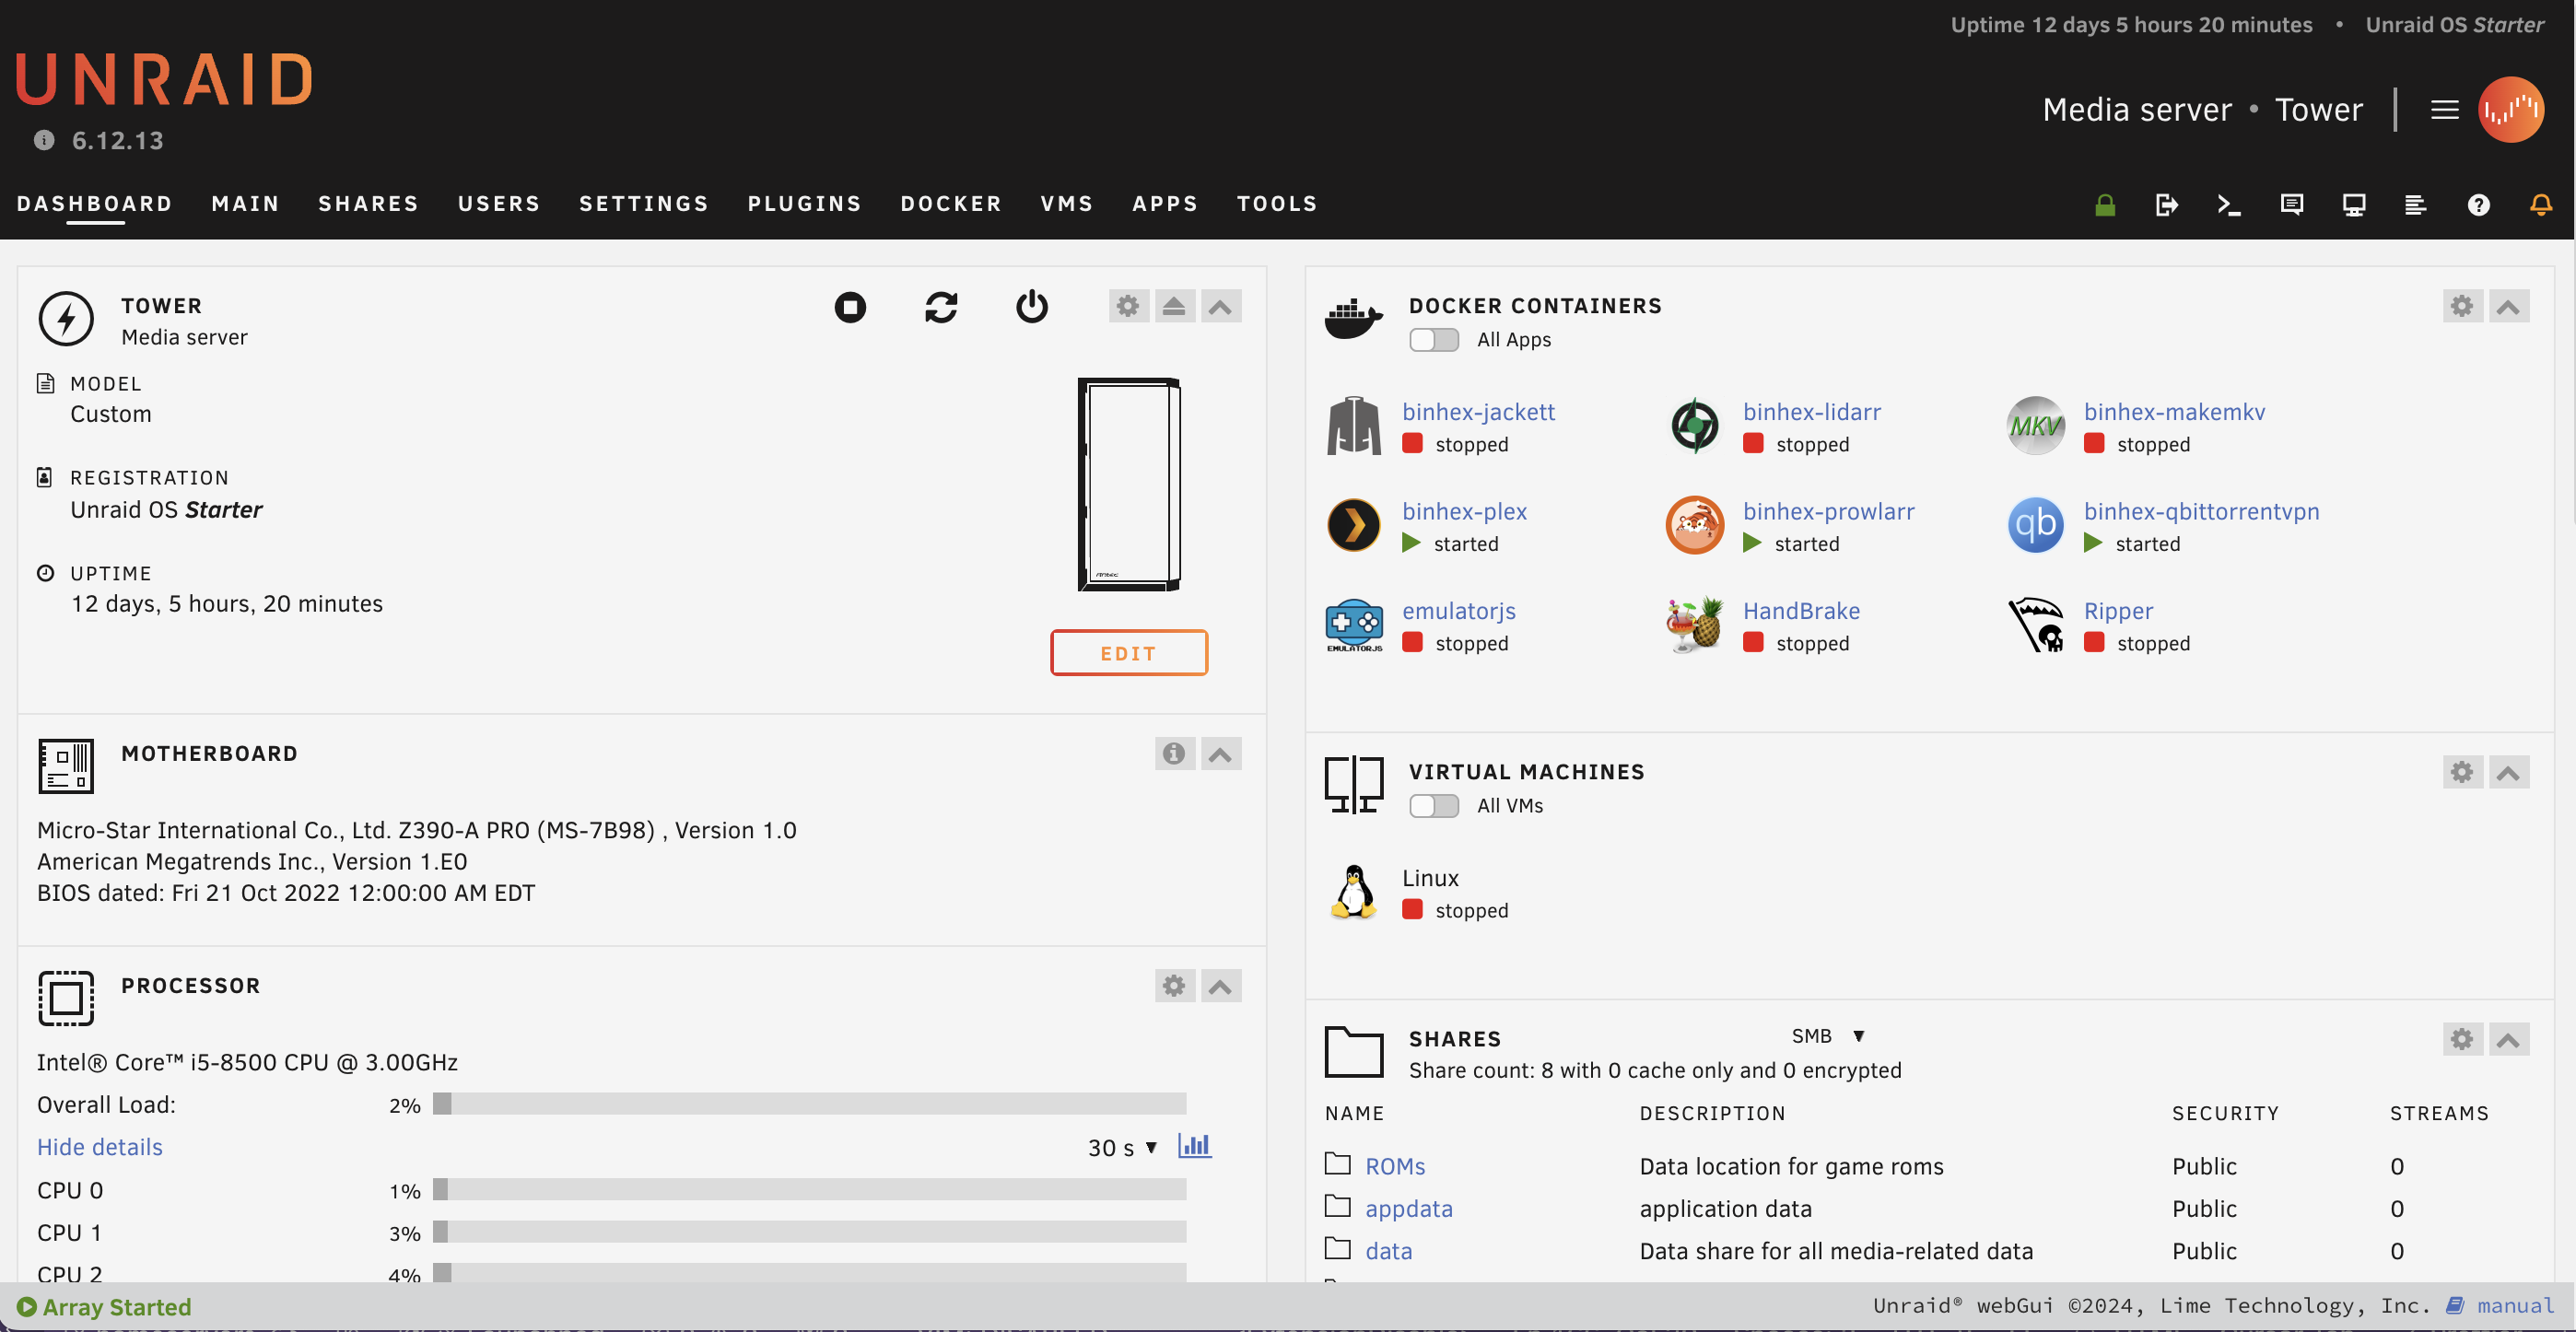Open the Main tab
2576x1332 pixels.
pyautogui.click(x=245, y=204)
